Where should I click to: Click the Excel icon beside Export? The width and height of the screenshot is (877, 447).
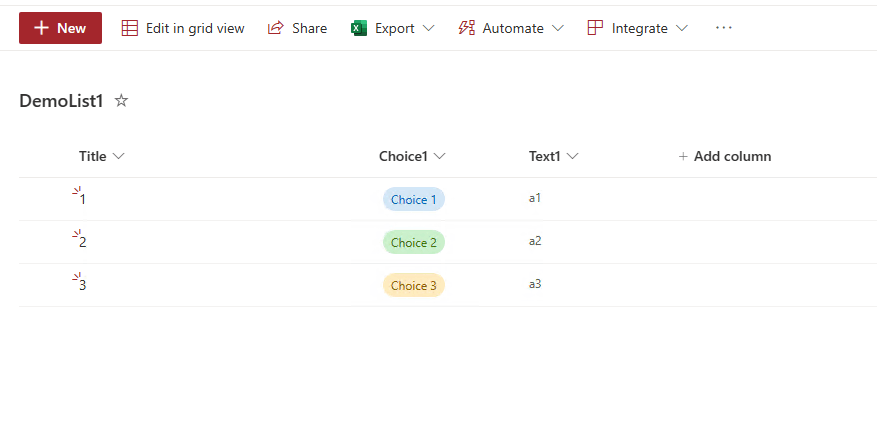pos(360,28)
